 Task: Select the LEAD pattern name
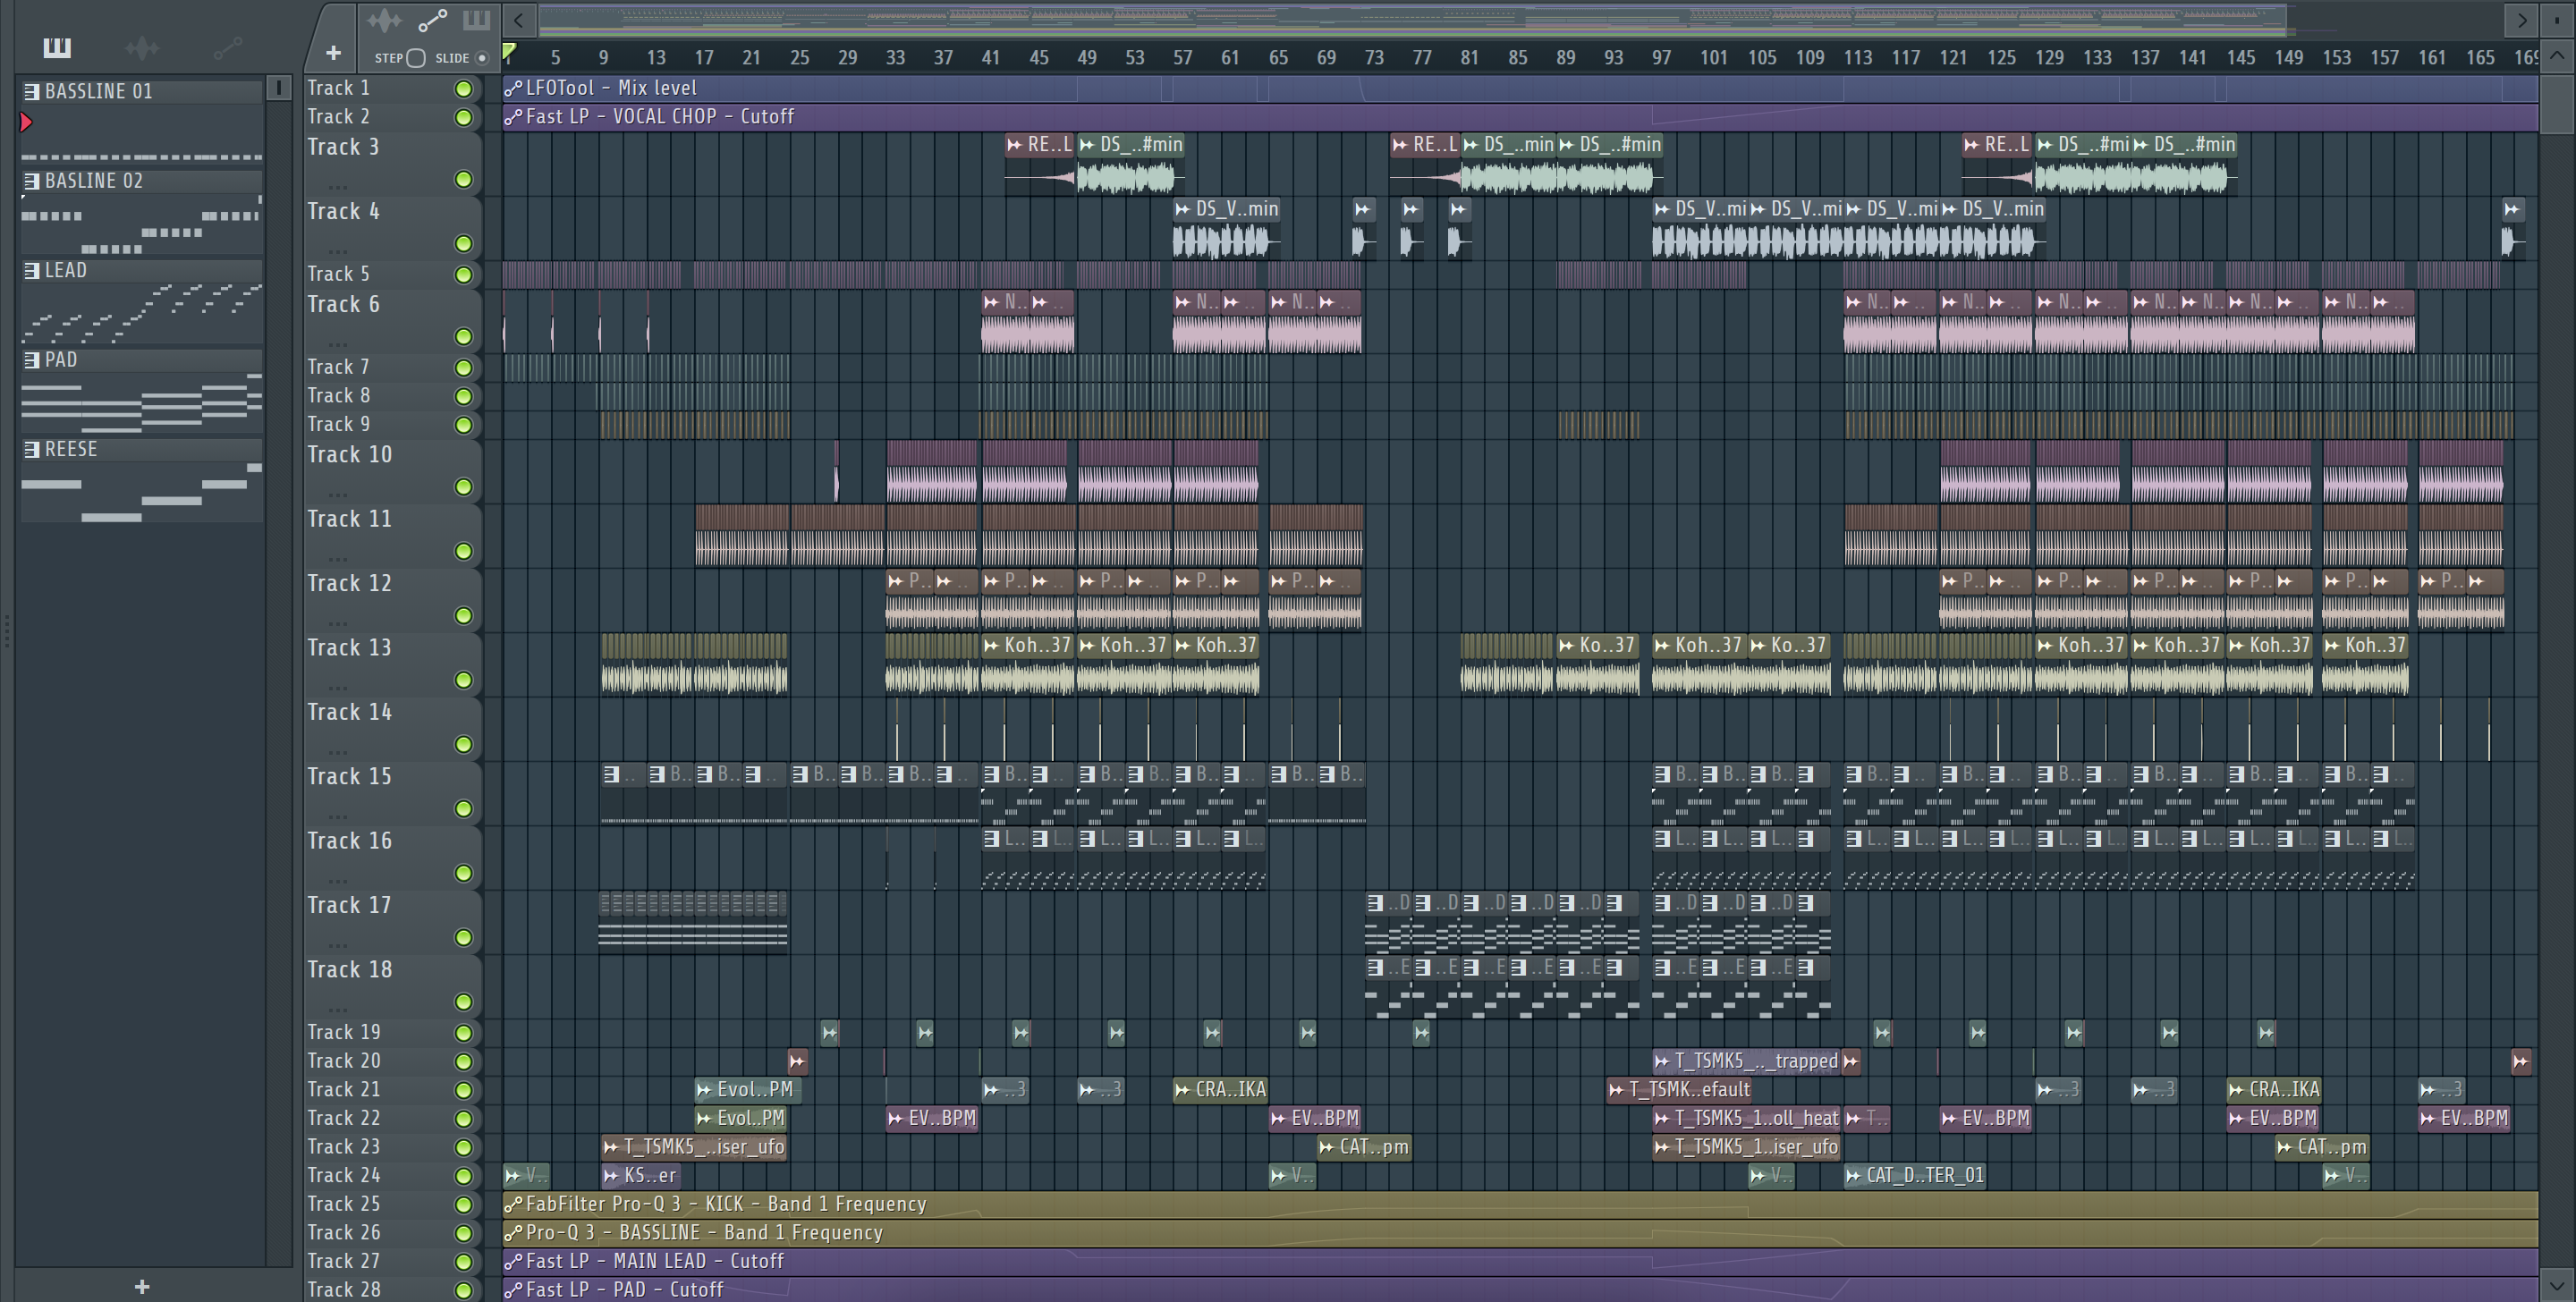pos(66,270)
